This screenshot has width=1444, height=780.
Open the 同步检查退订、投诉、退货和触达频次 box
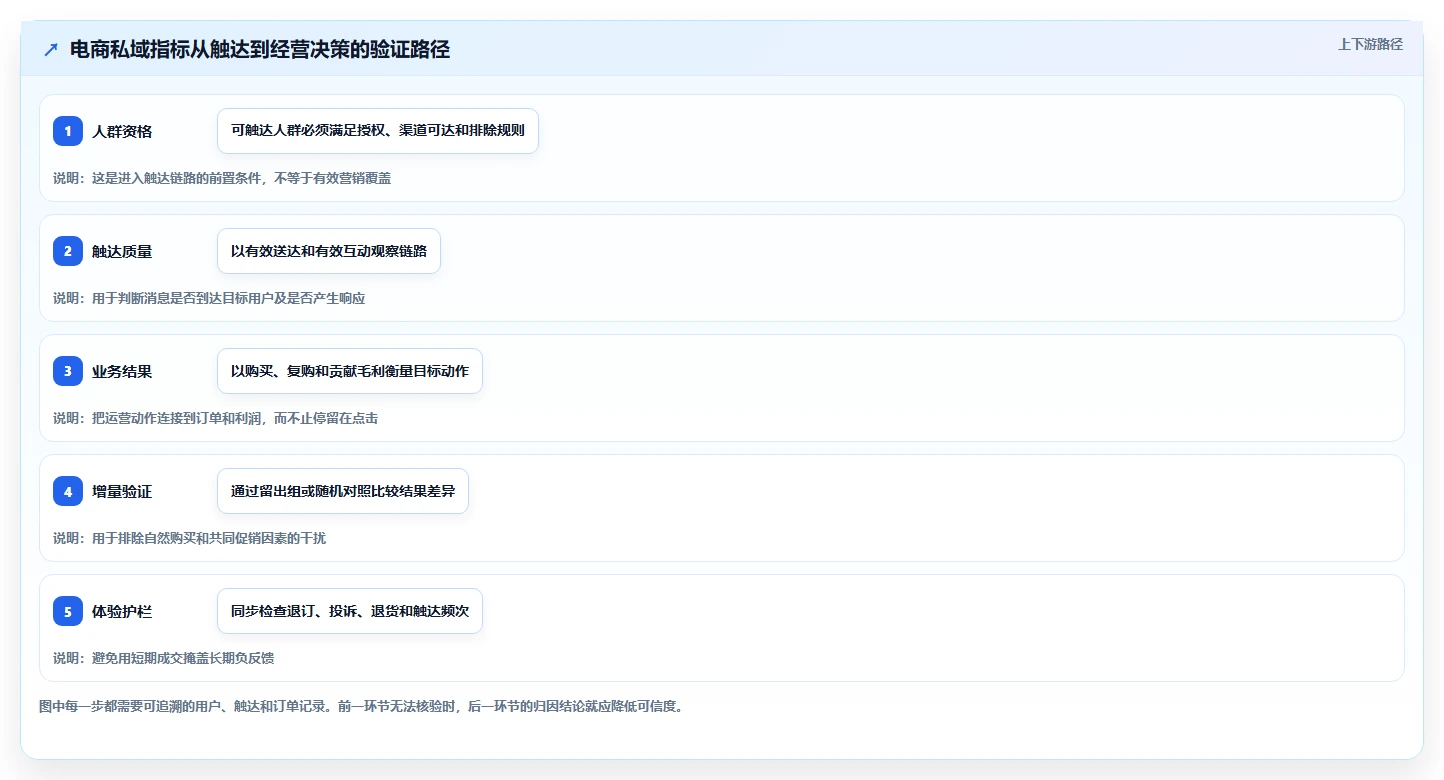point(350,611)
